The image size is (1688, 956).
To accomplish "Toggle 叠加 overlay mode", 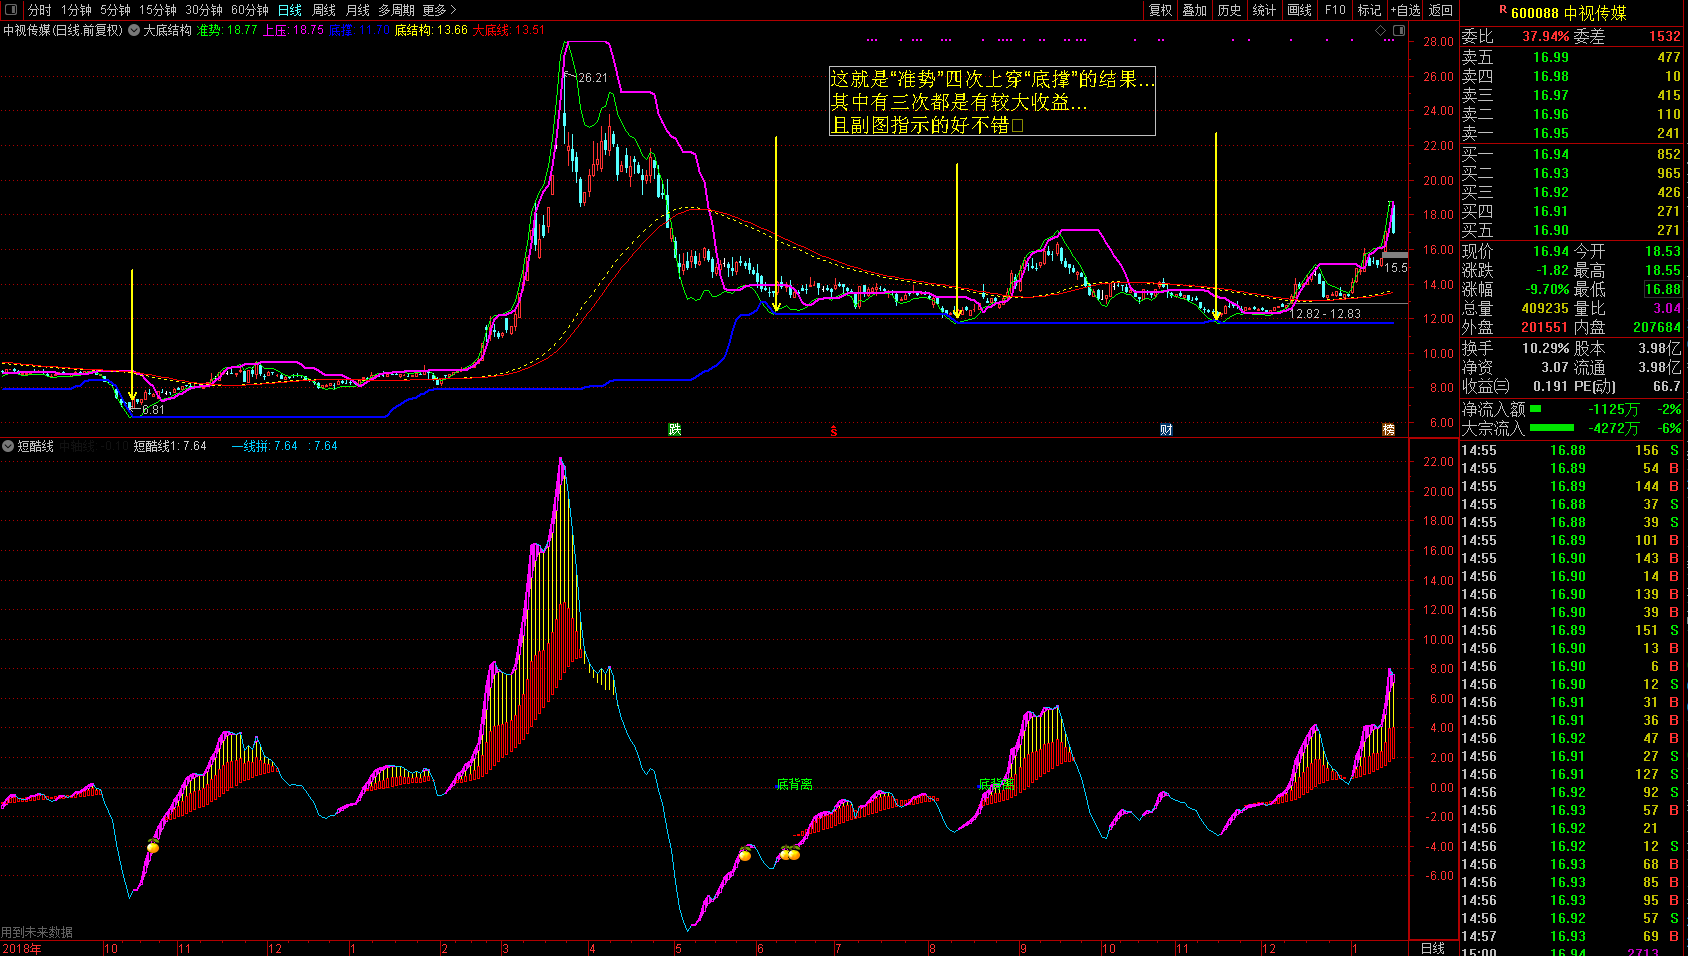I will [1194, 10].
